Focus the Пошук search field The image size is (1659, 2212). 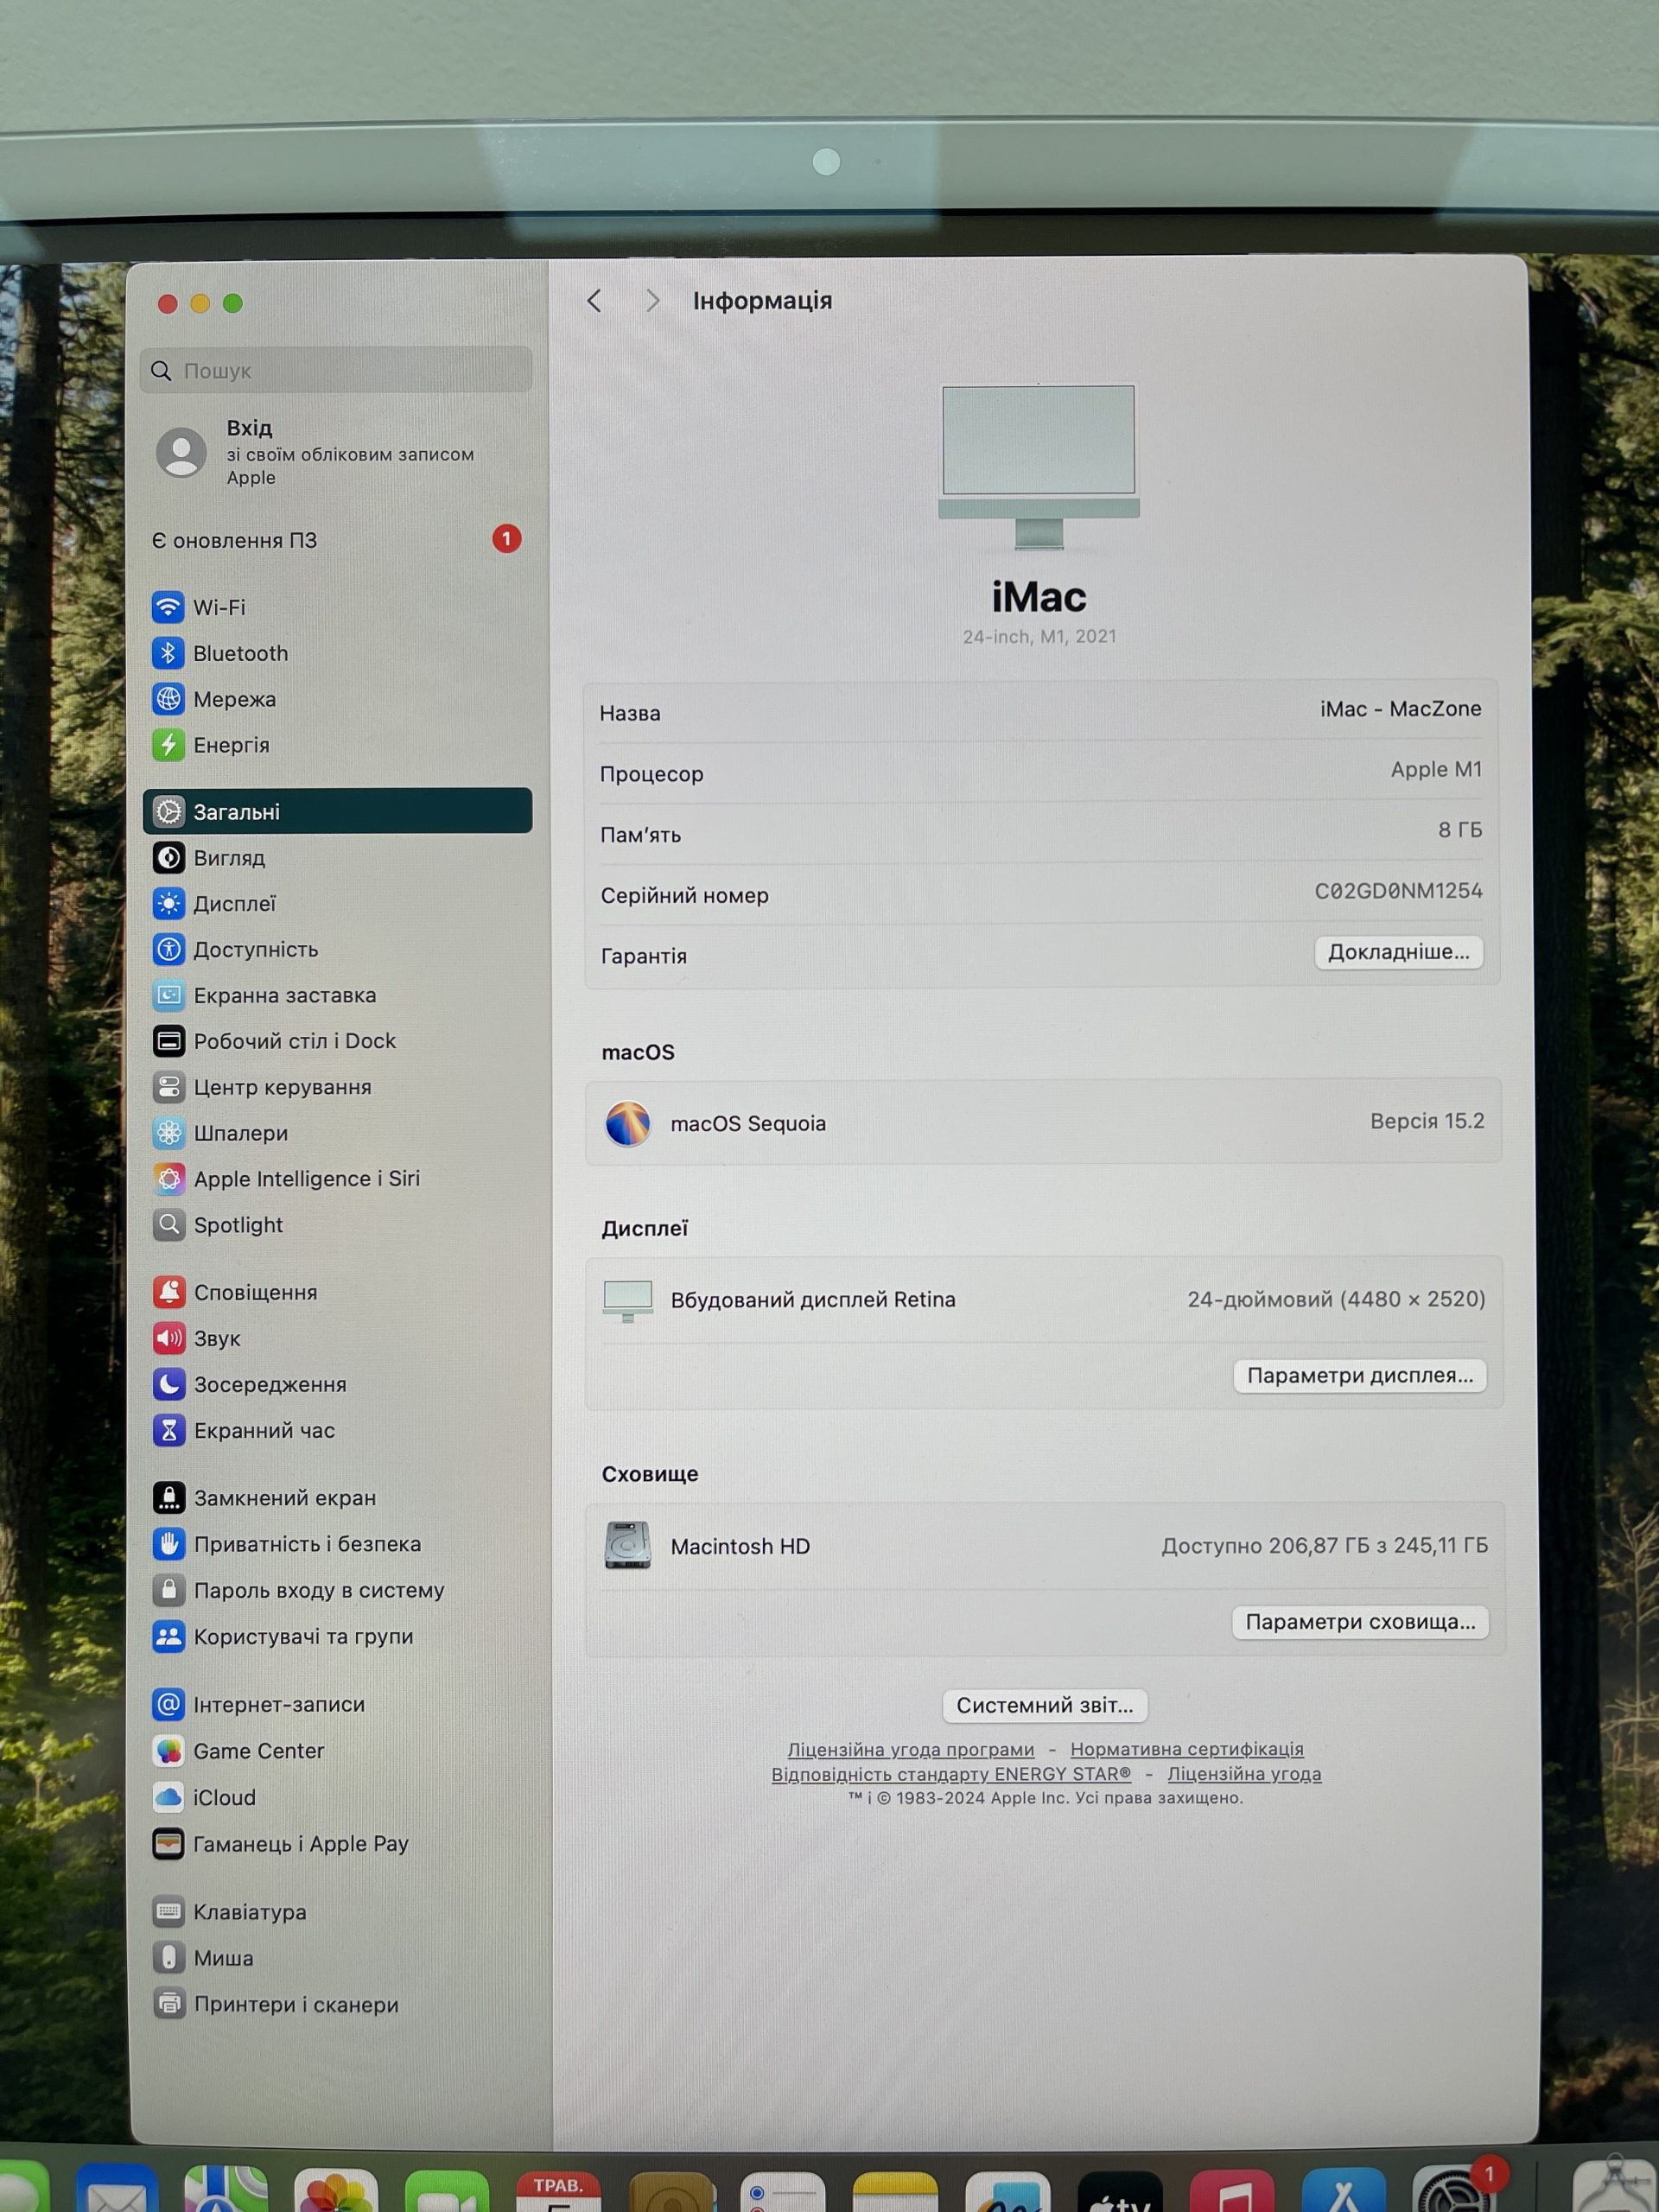[x=337, y=370]
